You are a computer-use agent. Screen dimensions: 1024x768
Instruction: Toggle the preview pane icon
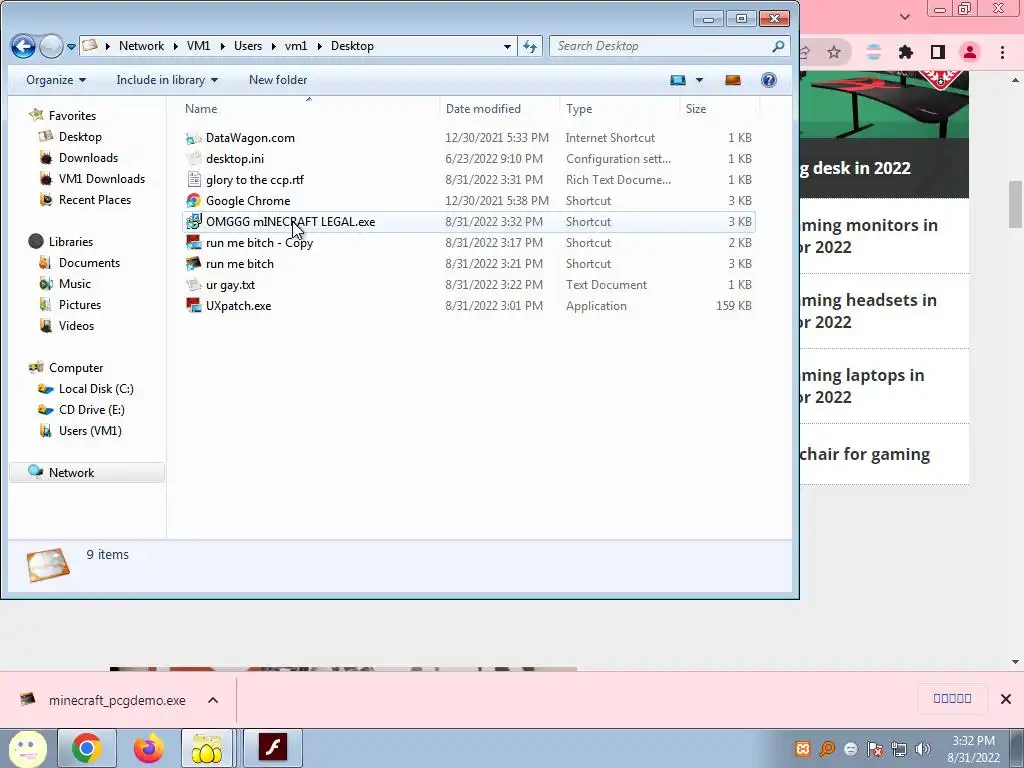733,80
